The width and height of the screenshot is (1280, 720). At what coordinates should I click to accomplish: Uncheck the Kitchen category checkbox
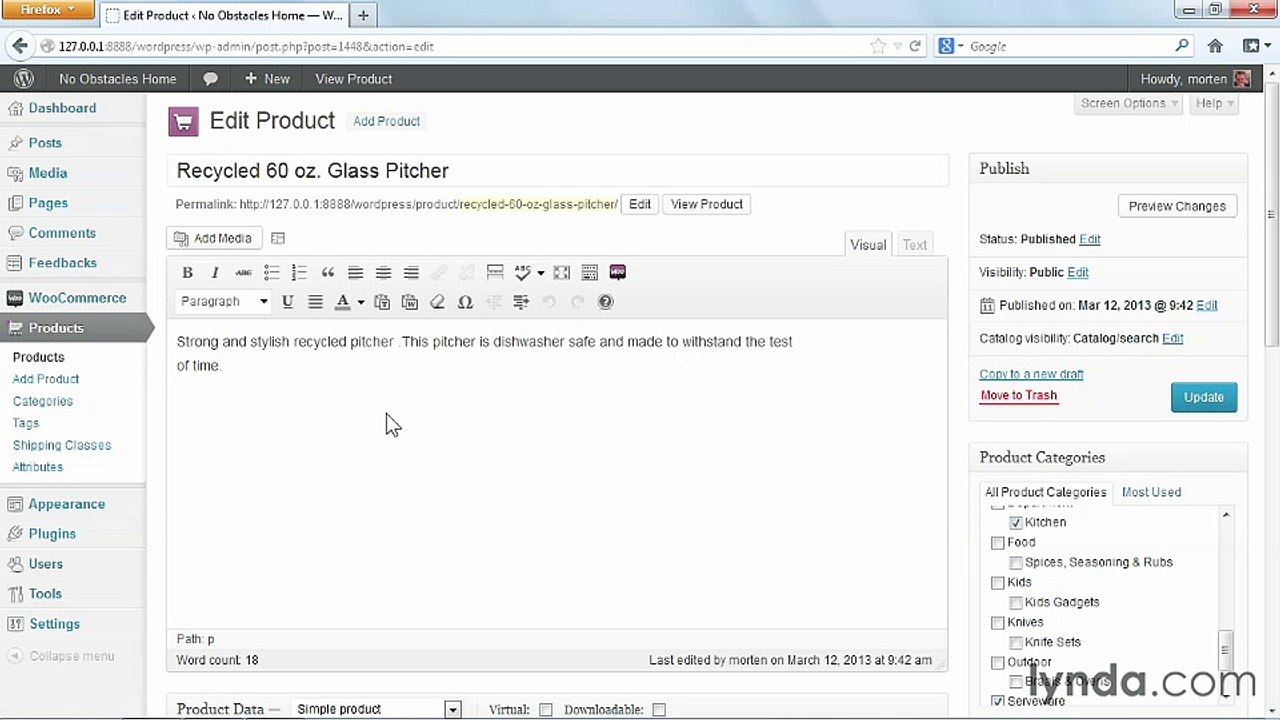1016,522
